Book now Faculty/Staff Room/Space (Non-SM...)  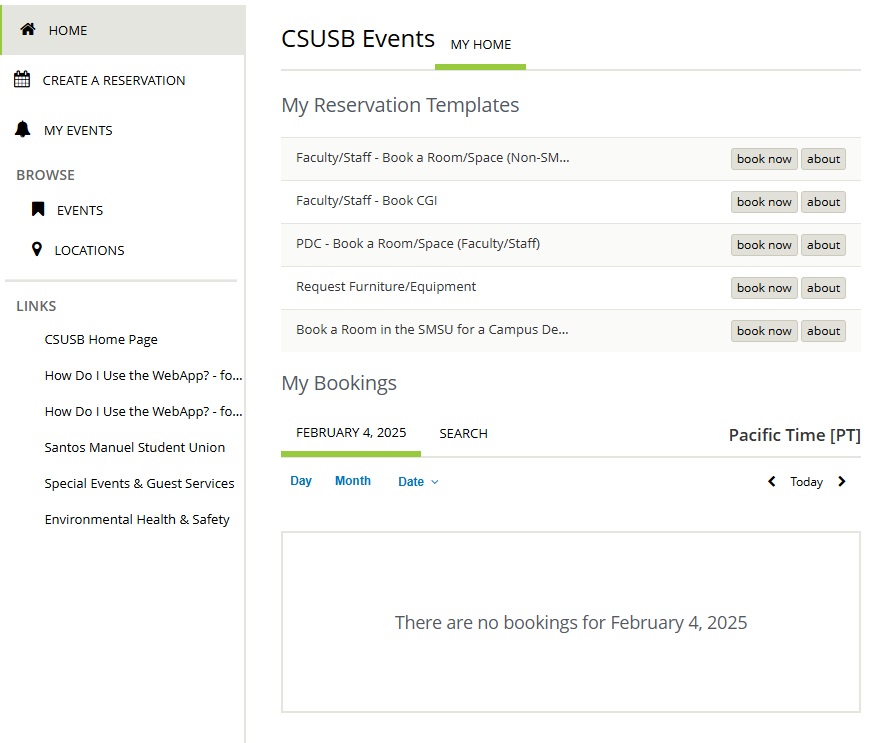764,159
